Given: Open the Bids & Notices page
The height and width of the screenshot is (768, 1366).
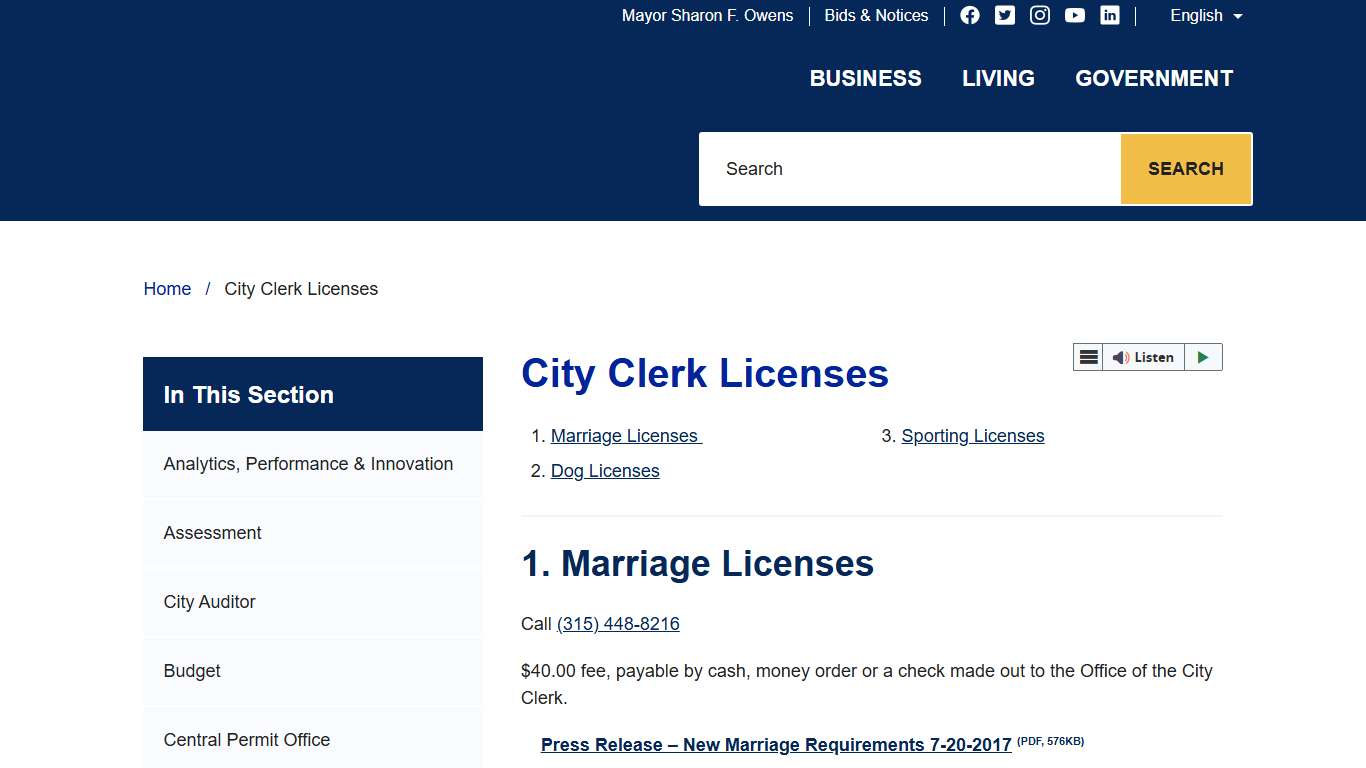Looking at the screenshot, I should [876, 15].
